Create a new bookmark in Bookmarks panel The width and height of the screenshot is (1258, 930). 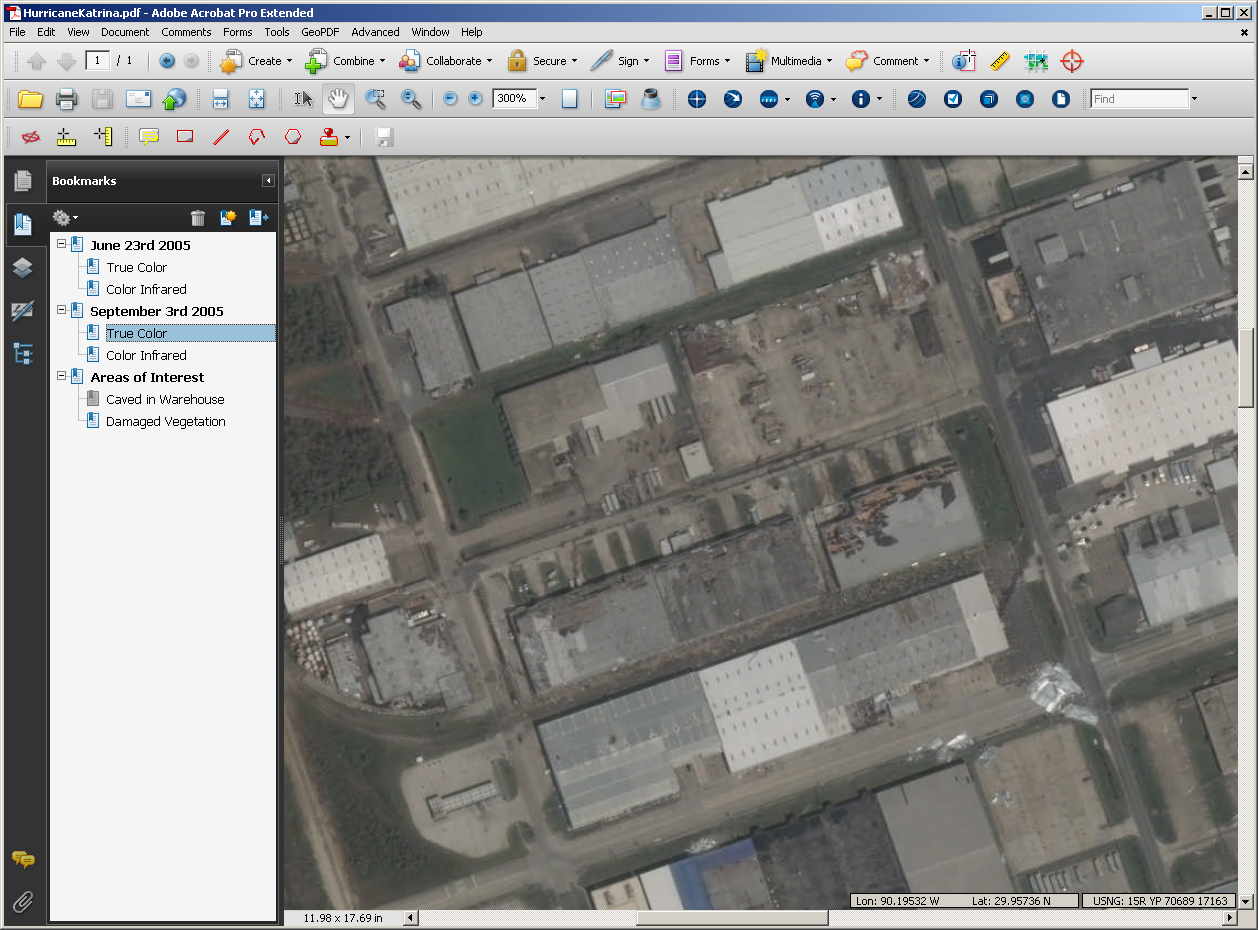tap(228, 218)
